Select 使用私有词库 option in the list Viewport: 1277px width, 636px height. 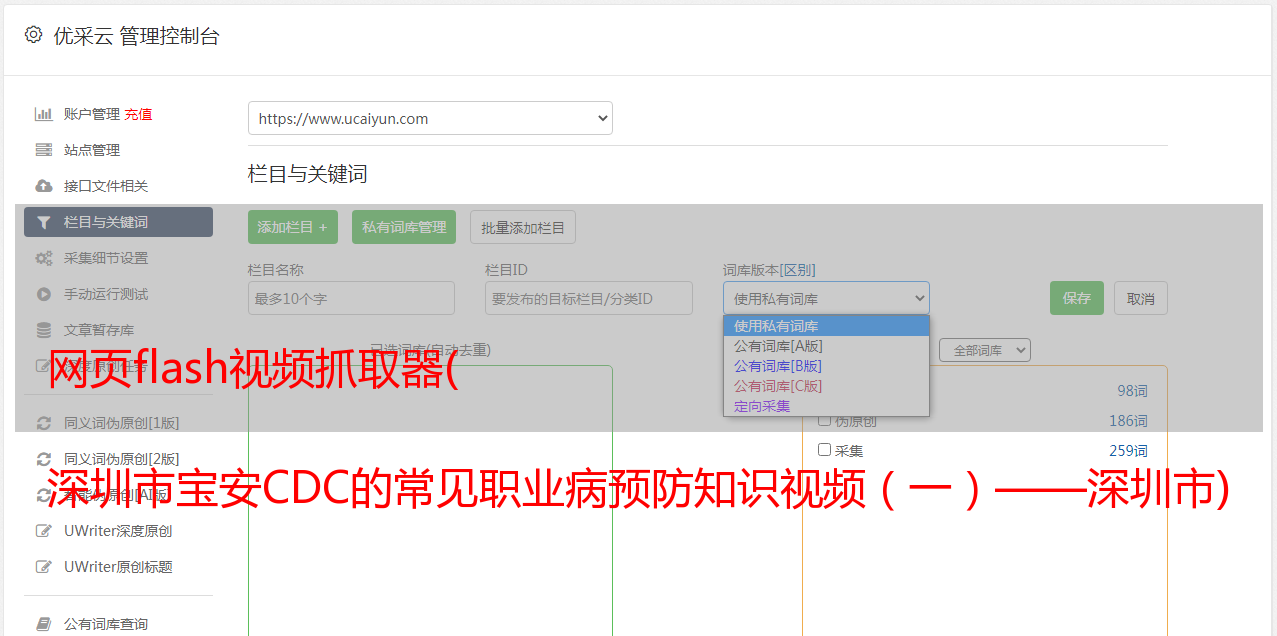click(826, 326)
